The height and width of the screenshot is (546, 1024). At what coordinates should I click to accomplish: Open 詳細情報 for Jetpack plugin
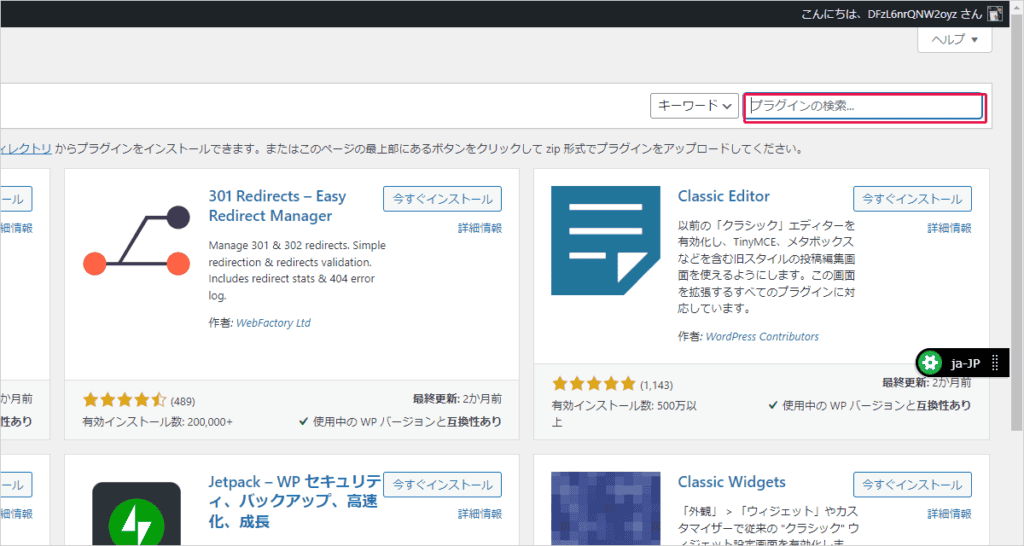pos(480,514)
